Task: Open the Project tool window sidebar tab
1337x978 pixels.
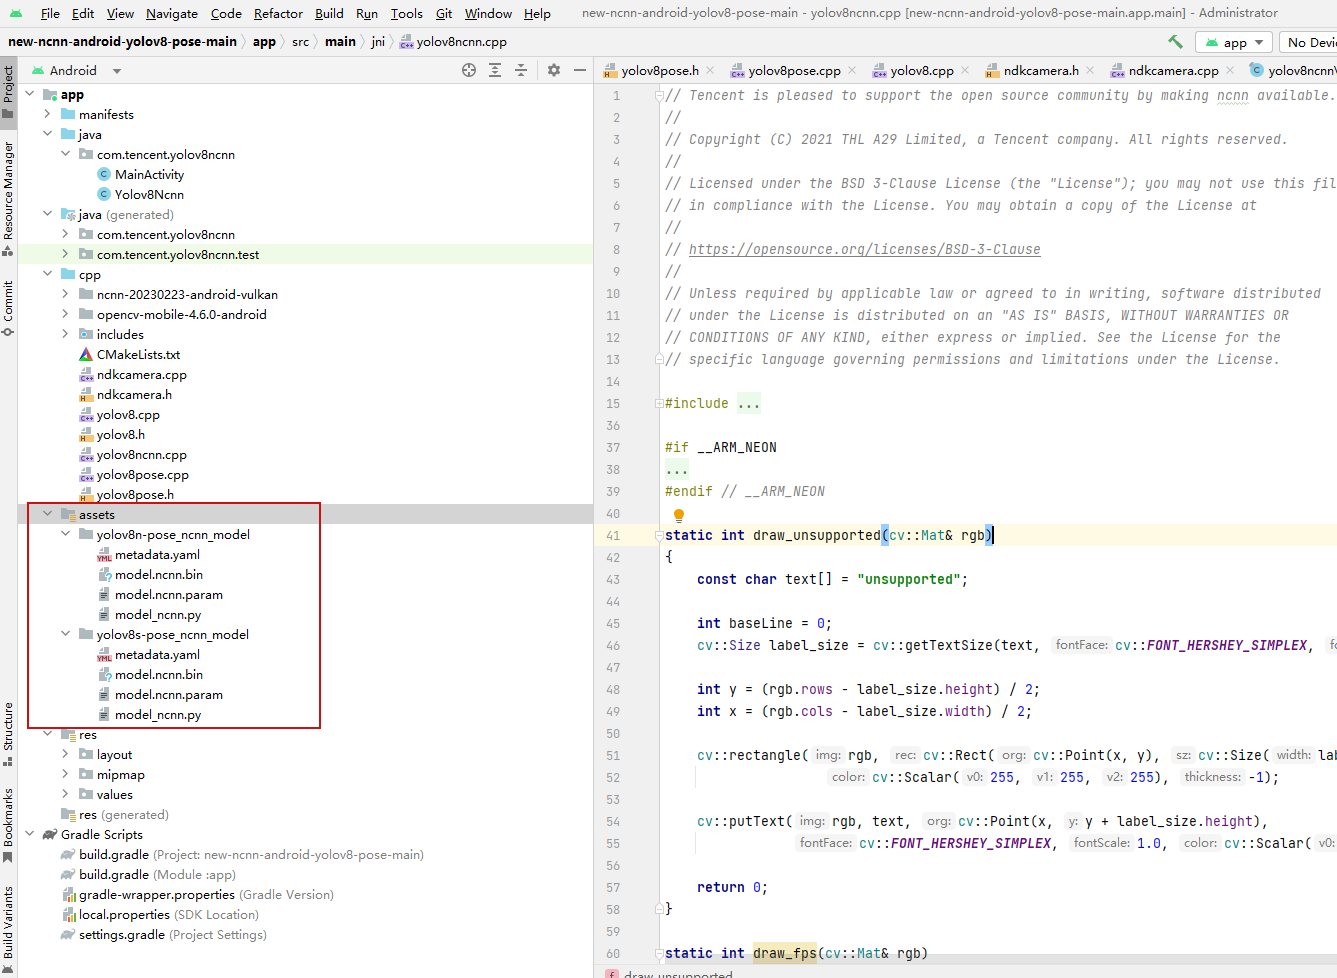Action: [8, 92]
